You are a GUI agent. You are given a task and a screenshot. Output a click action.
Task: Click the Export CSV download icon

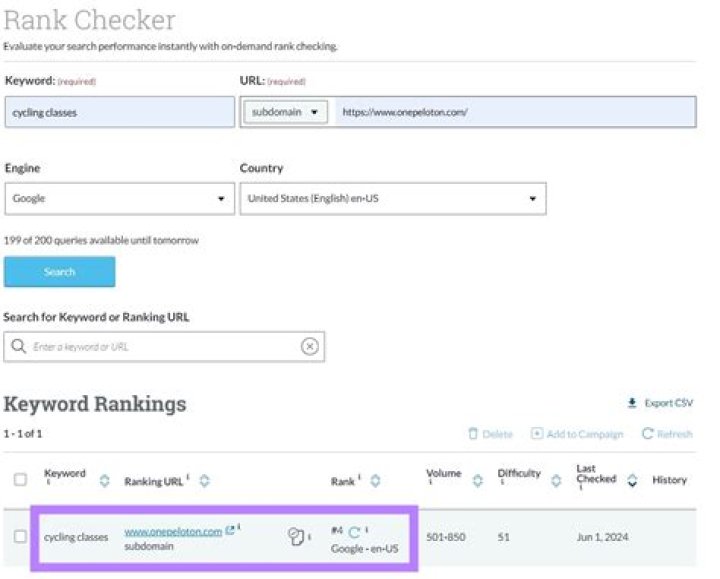[631, 403]
